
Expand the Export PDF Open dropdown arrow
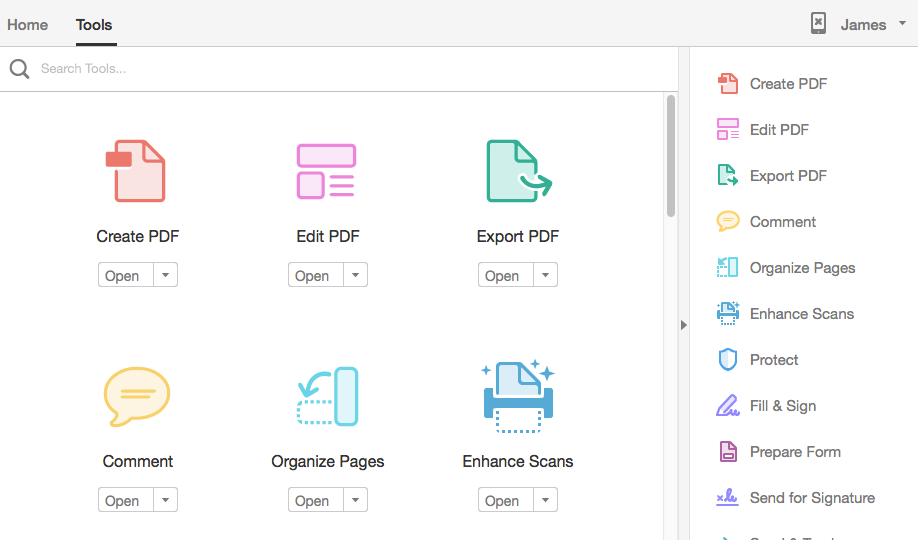click(546, 275)
